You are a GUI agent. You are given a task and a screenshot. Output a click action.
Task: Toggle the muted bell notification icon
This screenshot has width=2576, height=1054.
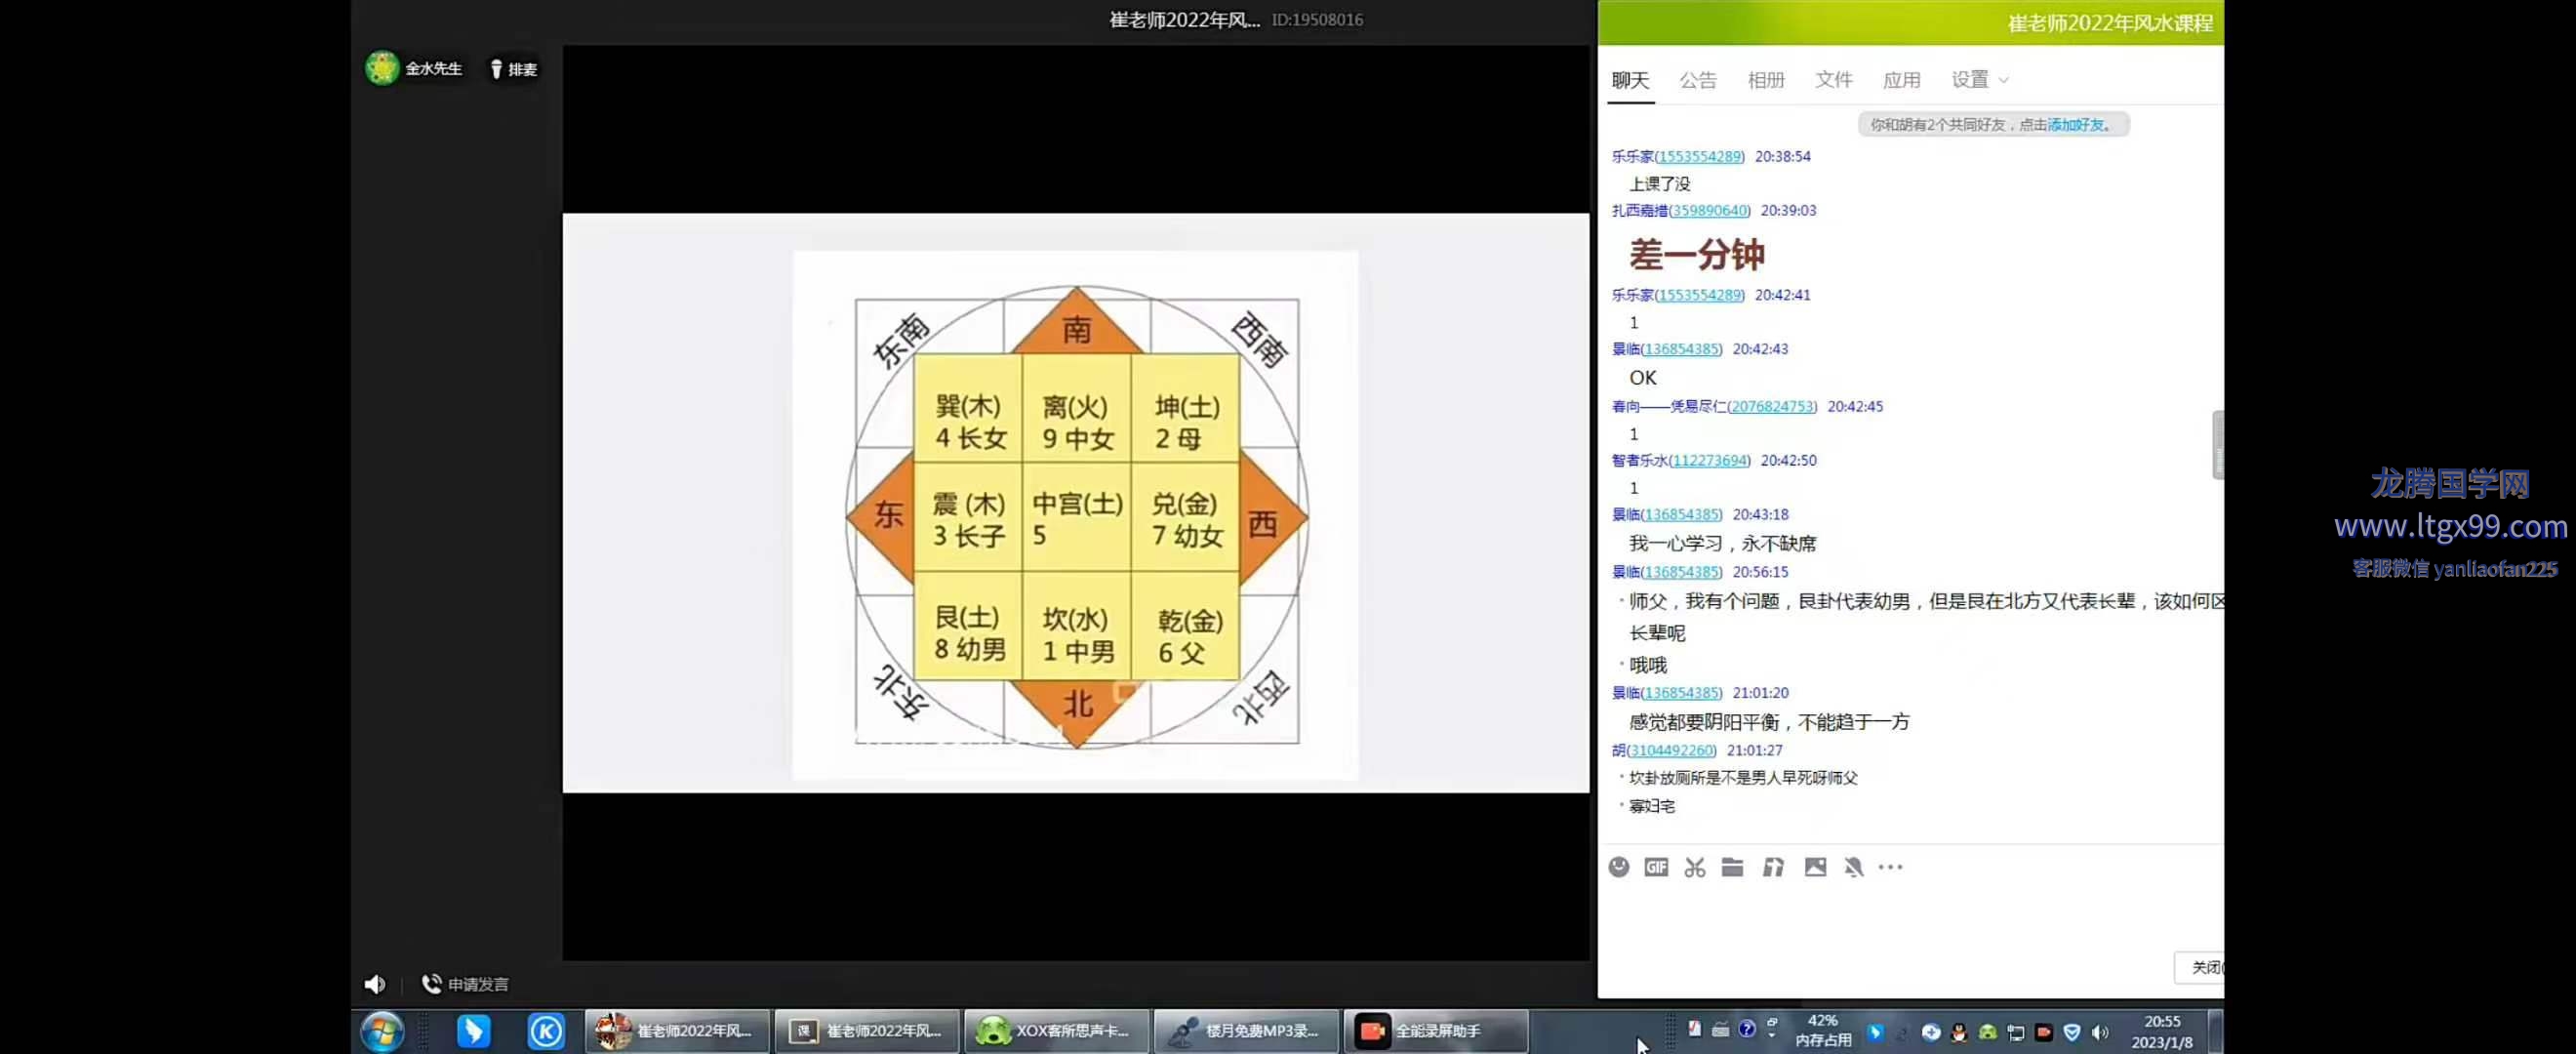(1853, 867)
